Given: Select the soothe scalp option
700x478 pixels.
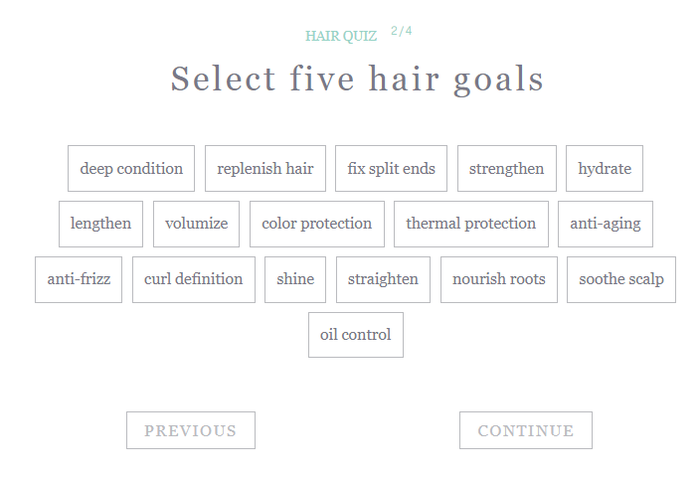Looking at the screenshot, I should pos(621,279).
